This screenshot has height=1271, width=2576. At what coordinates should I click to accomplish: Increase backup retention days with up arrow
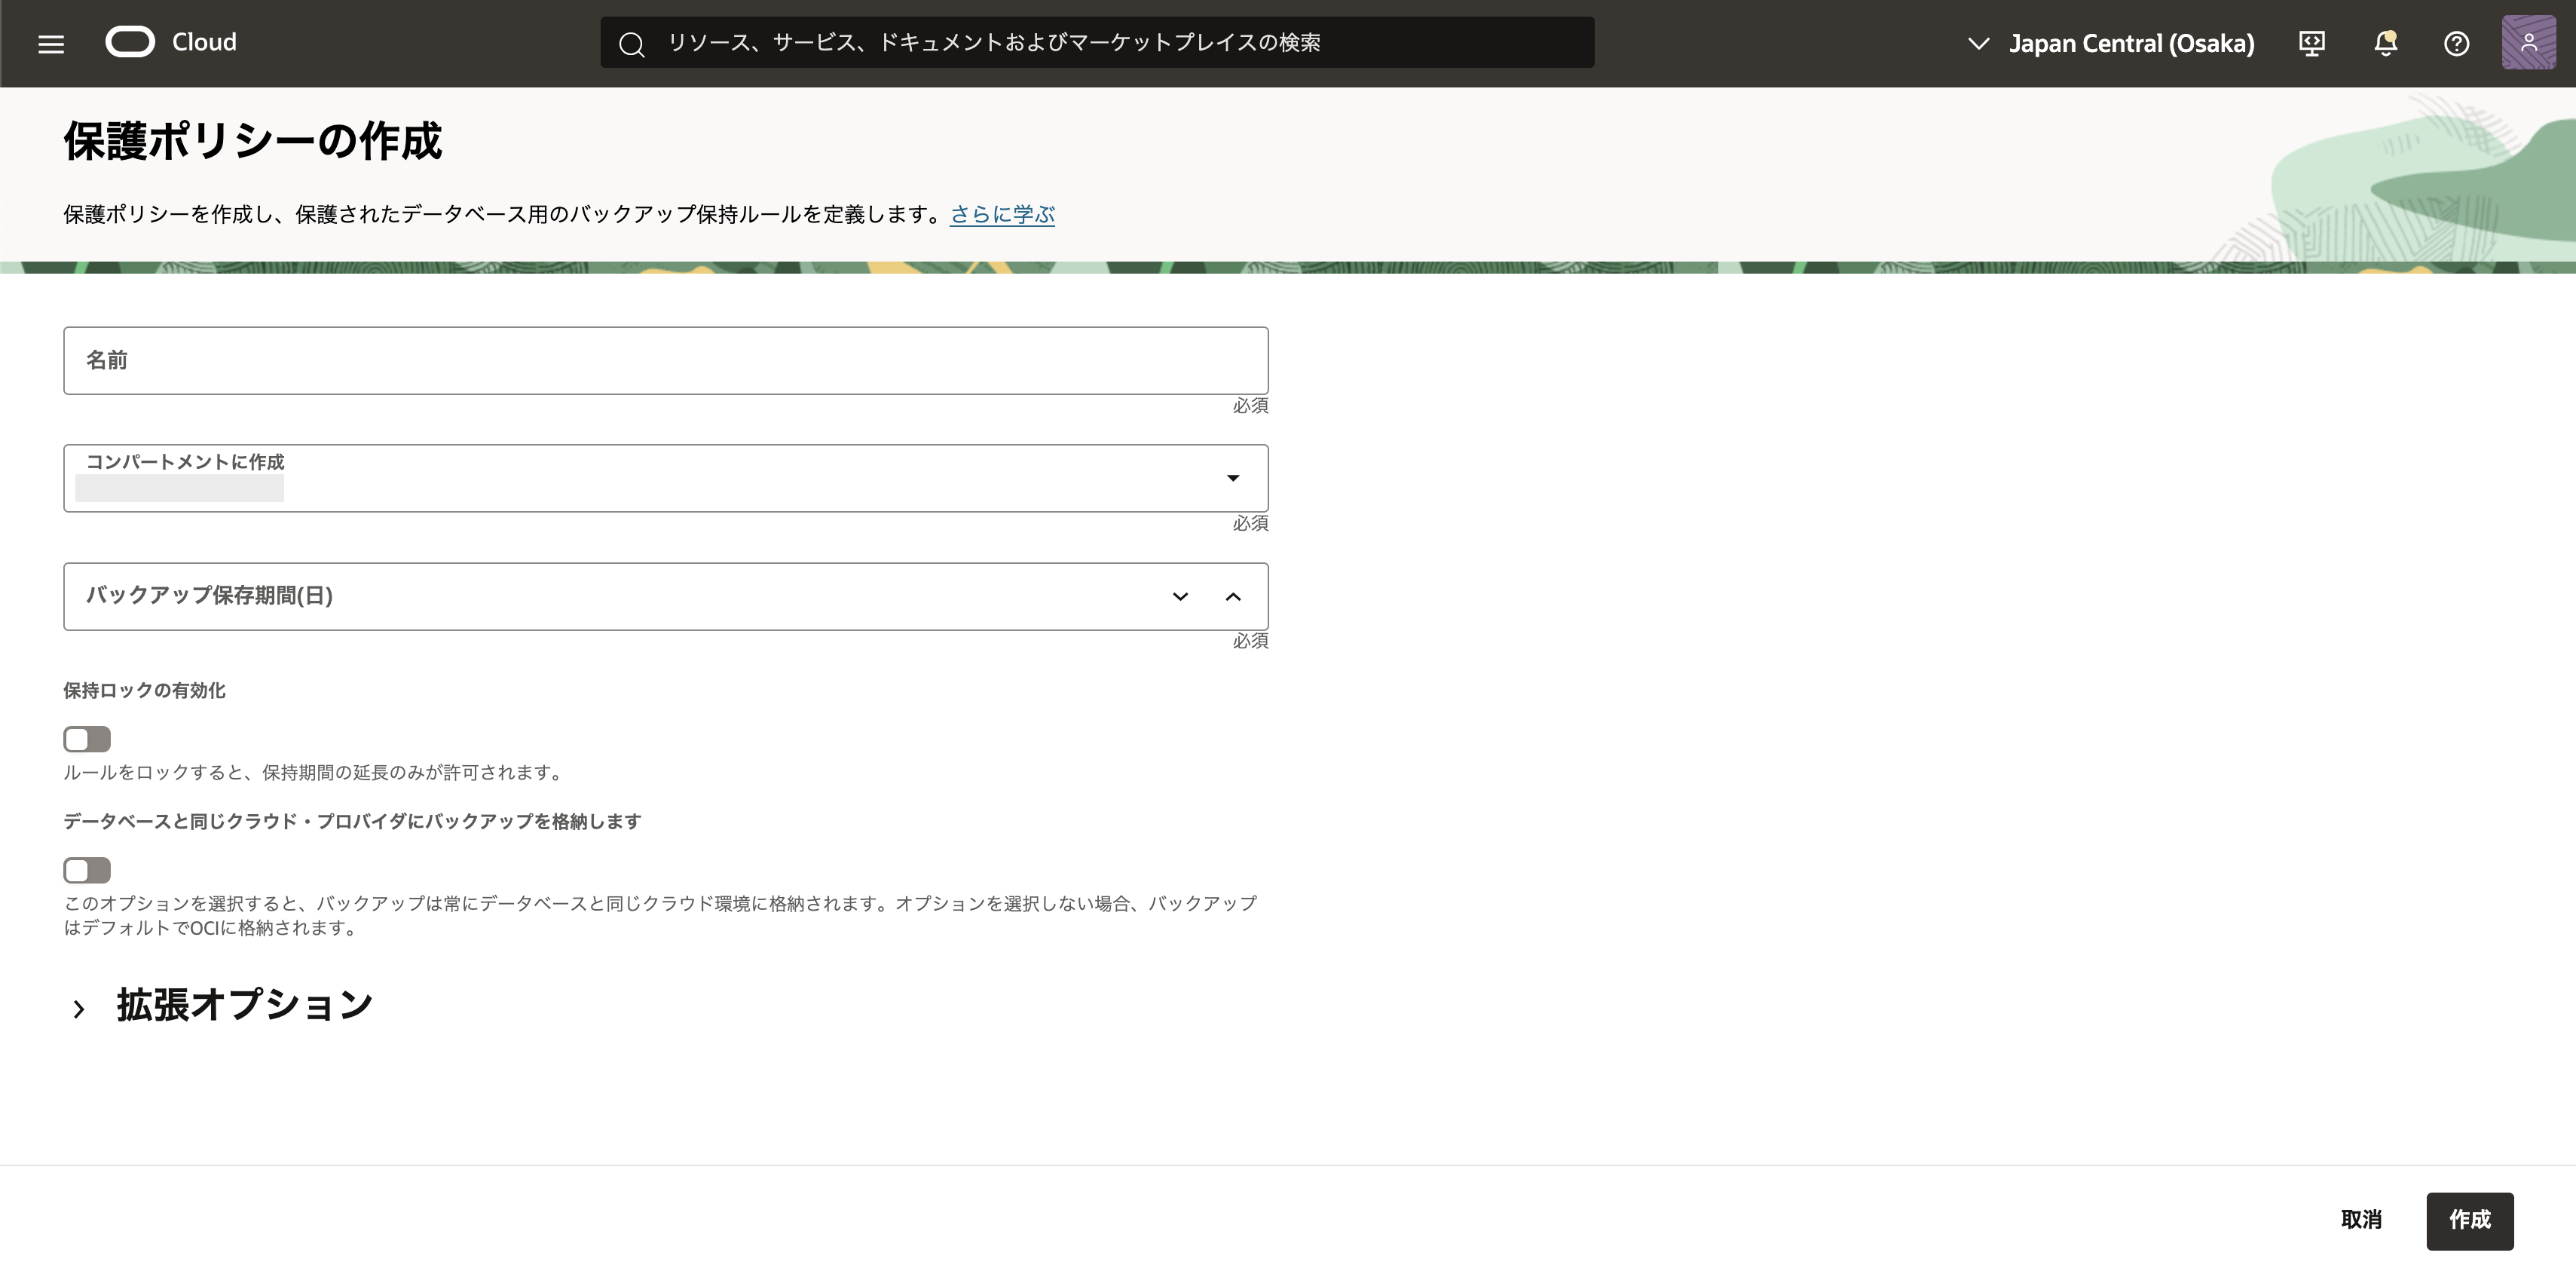pos(1233,597)
